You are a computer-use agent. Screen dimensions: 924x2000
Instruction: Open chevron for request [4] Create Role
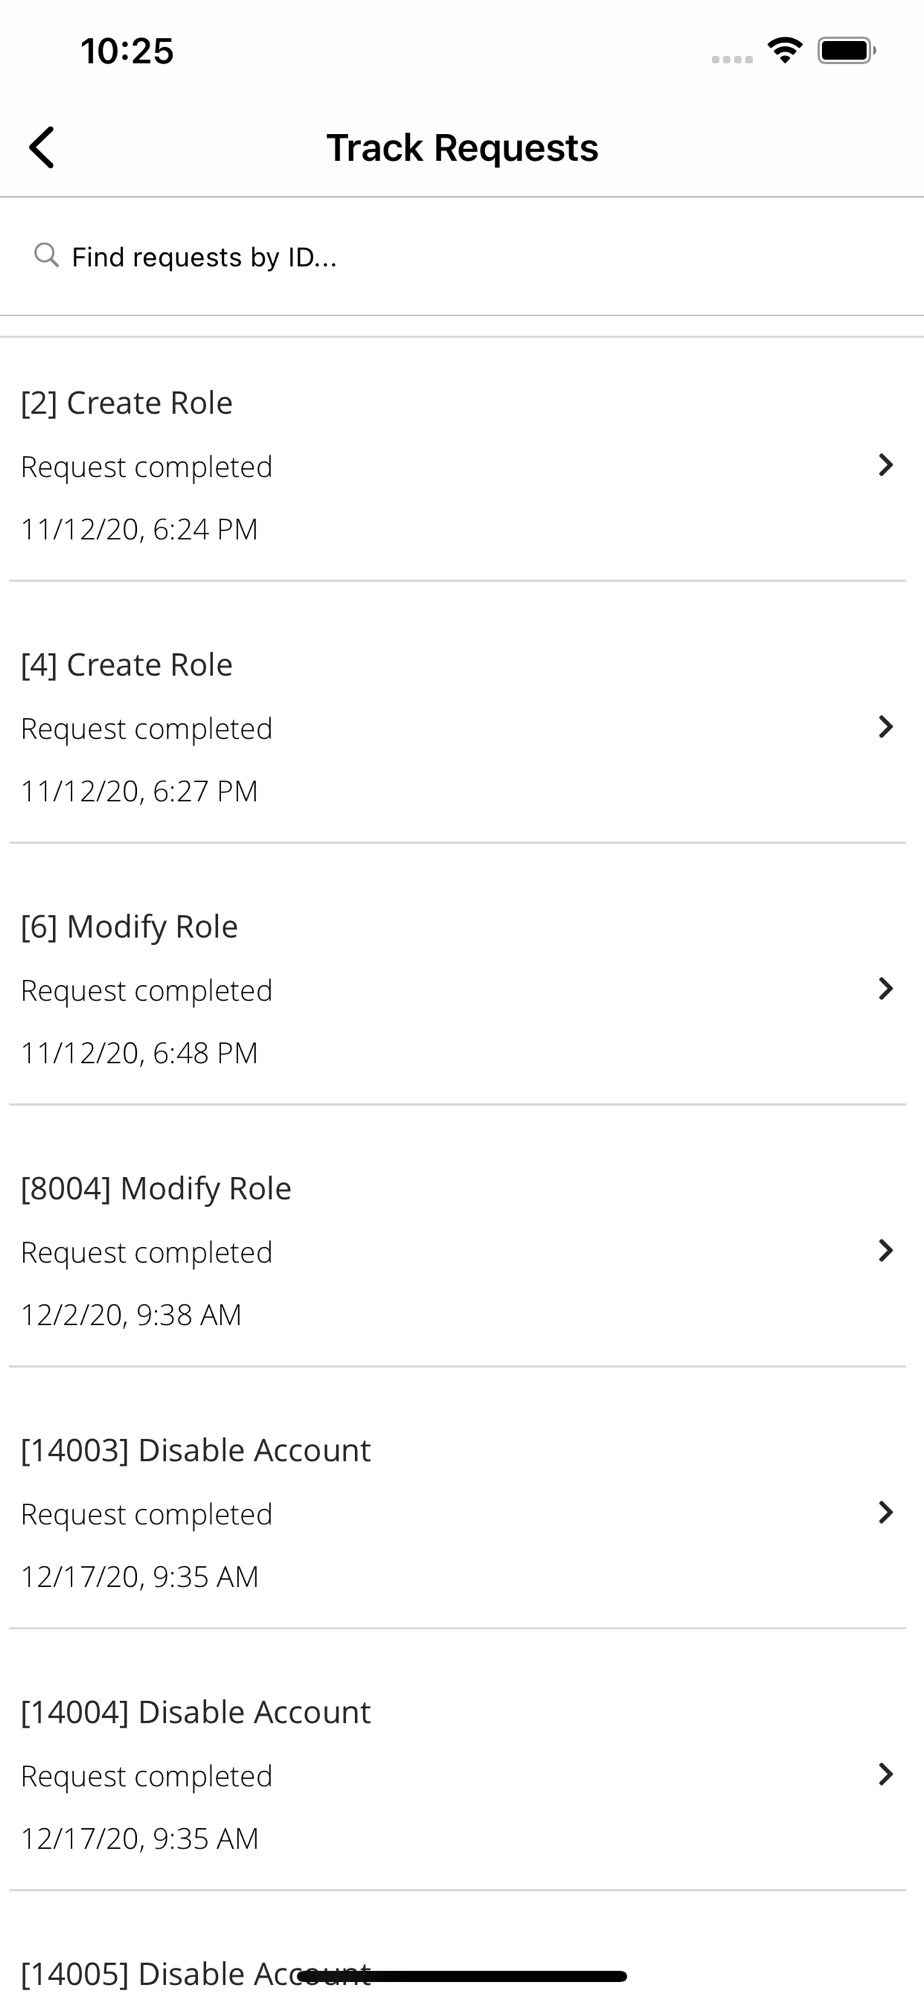coord(885,727)
